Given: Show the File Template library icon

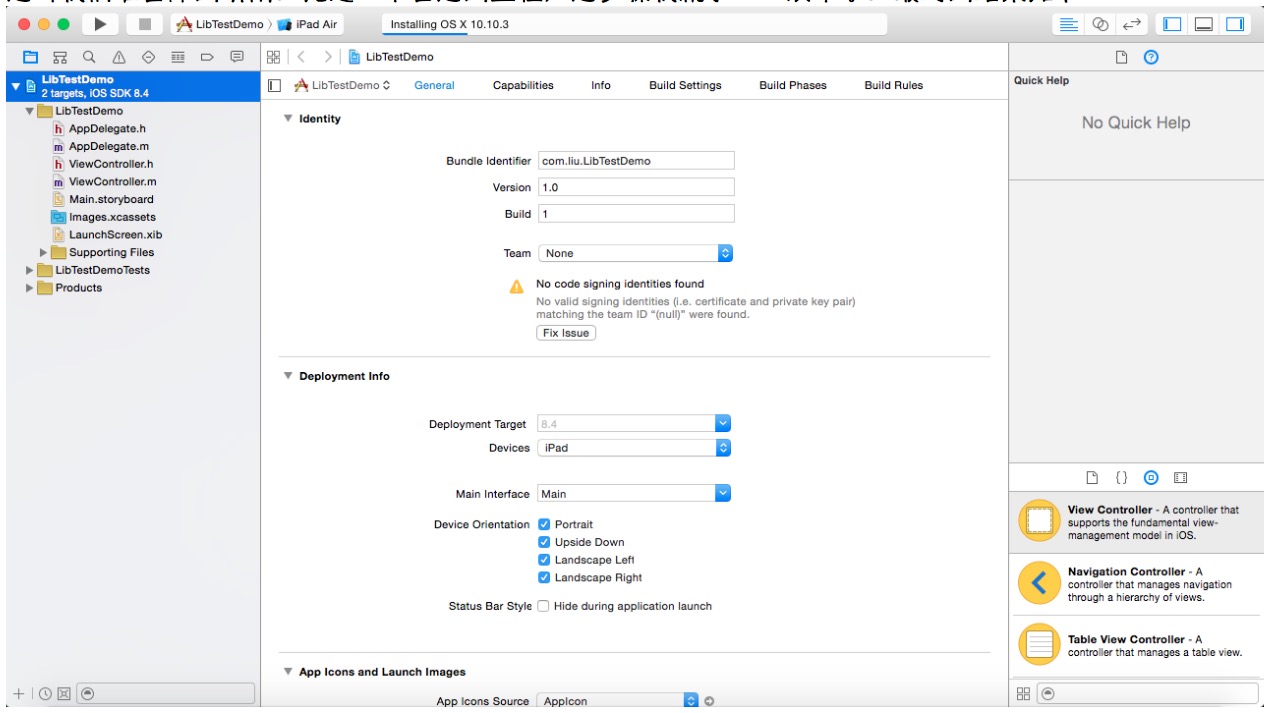Looking at the screenshot, I should click(1093, 478).
